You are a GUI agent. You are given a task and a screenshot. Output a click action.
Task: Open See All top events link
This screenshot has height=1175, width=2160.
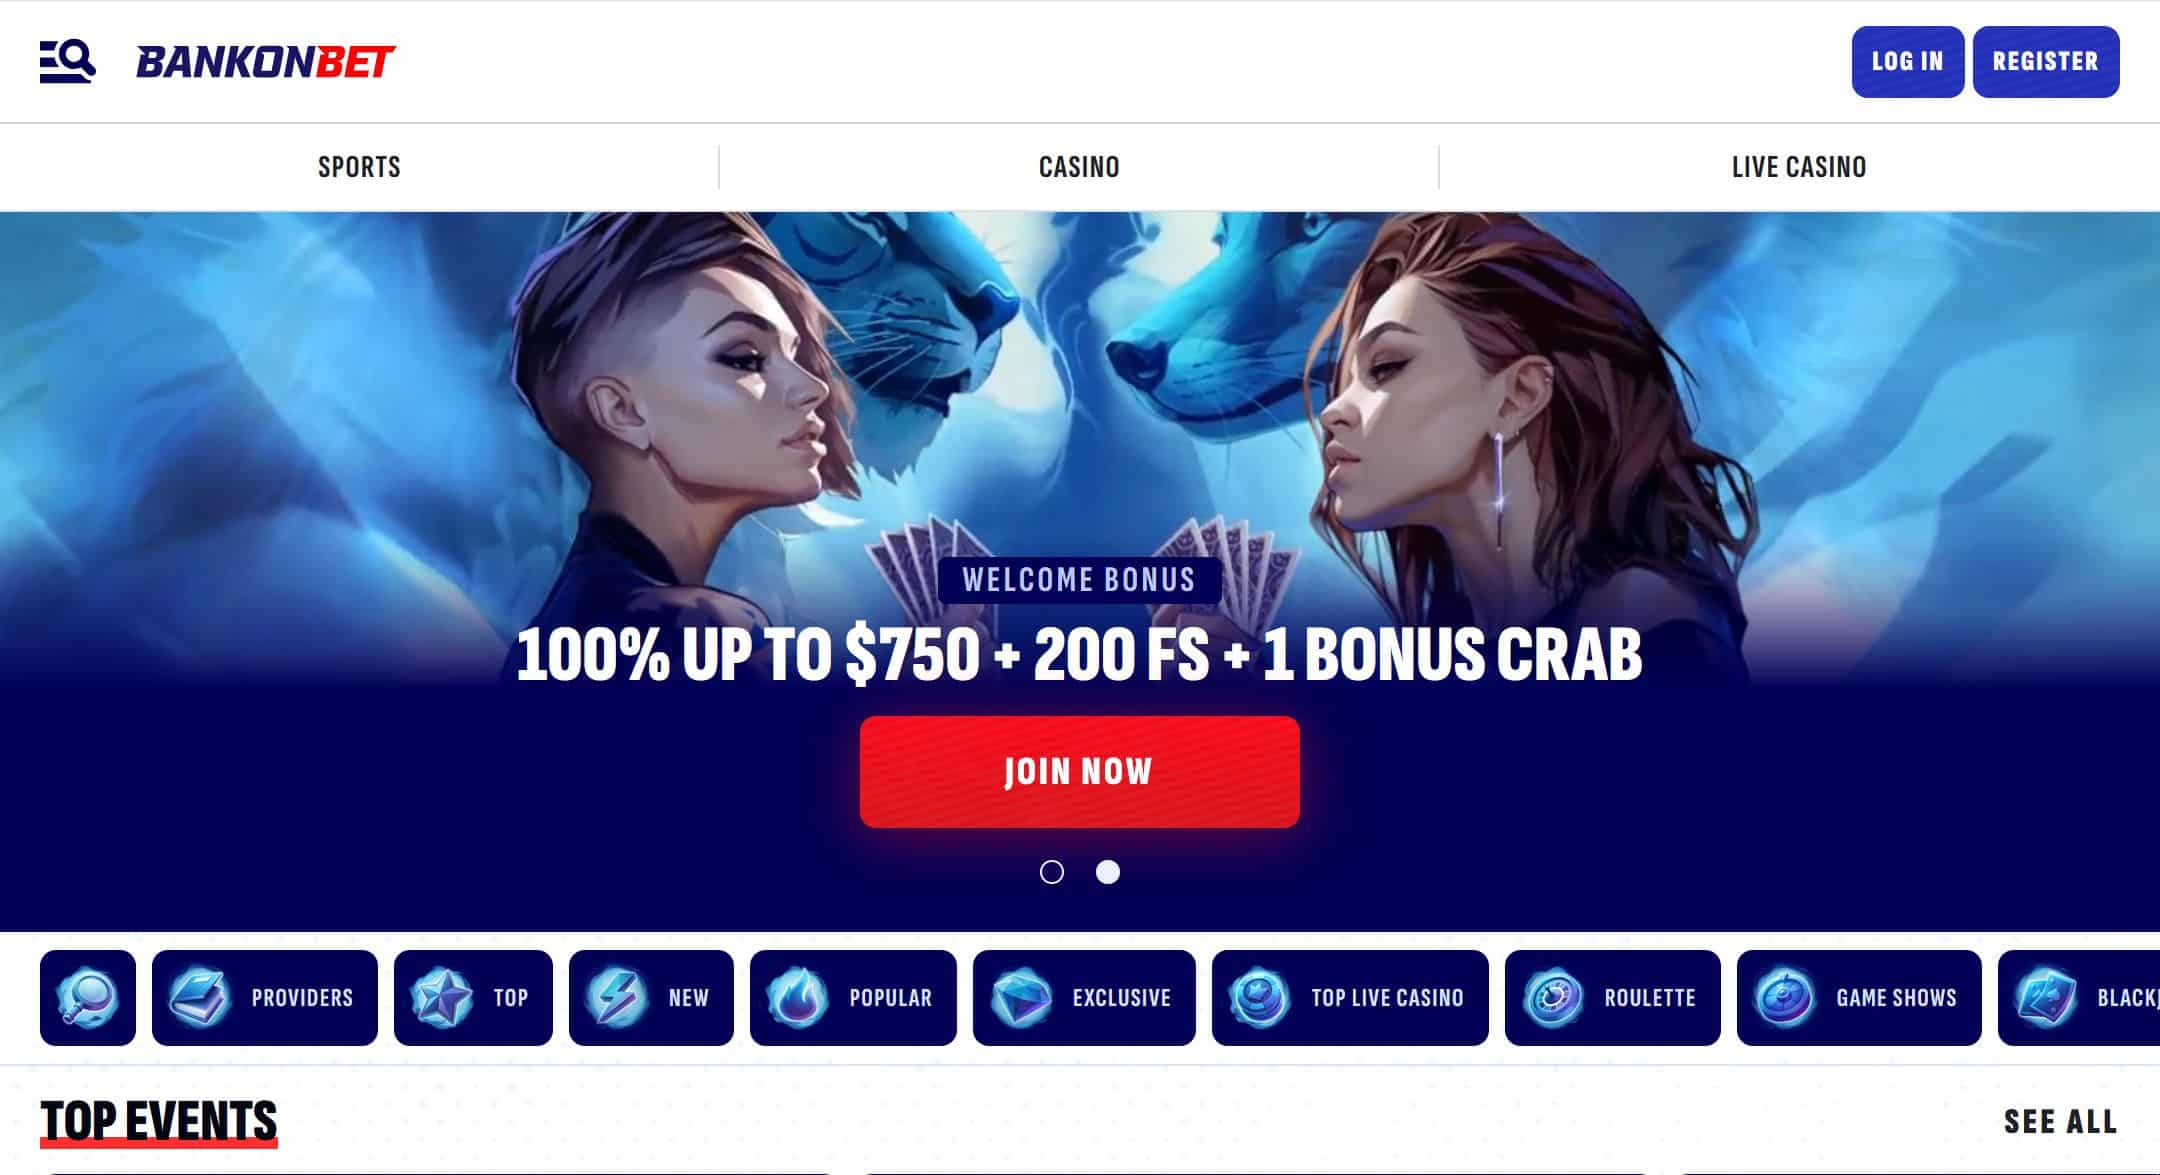click(x=2061, y=1122)
